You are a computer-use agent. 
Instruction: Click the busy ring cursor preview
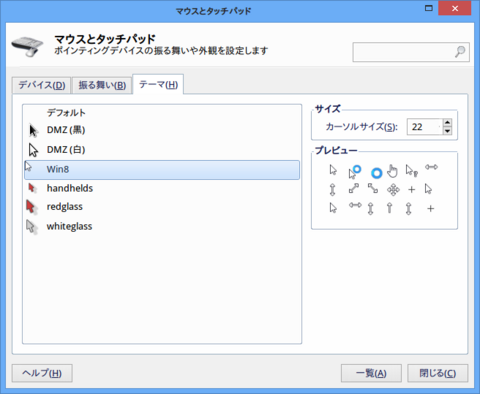coord(377,173)
